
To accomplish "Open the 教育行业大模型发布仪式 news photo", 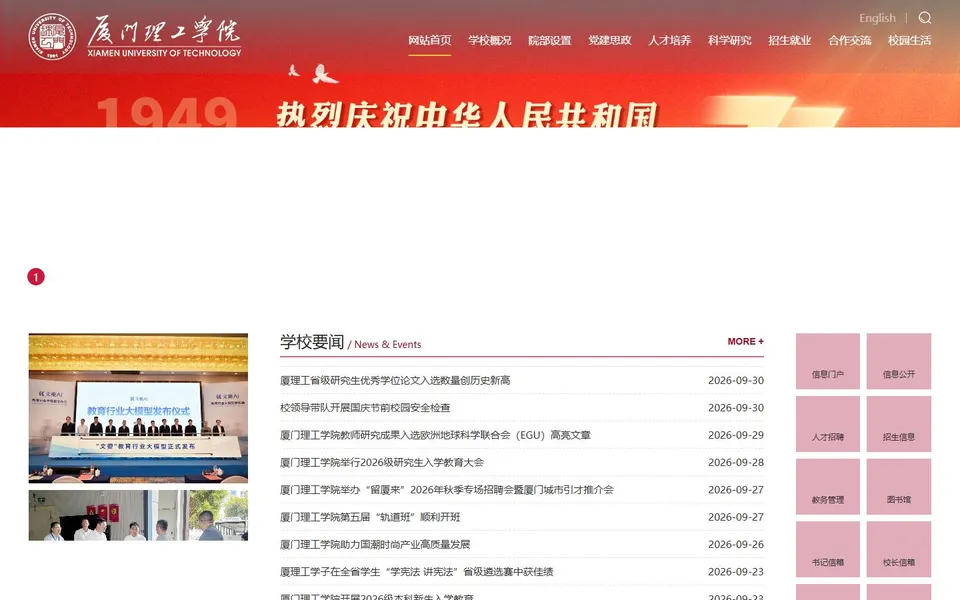I will [x=138, y=408].
